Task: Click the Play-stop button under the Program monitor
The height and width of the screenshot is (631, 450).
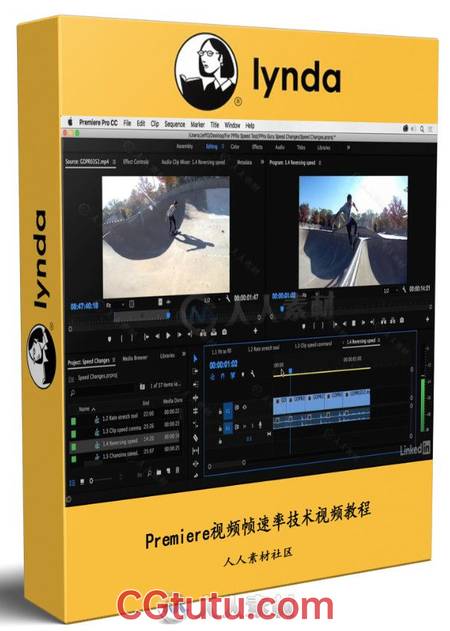Action: 353,323
